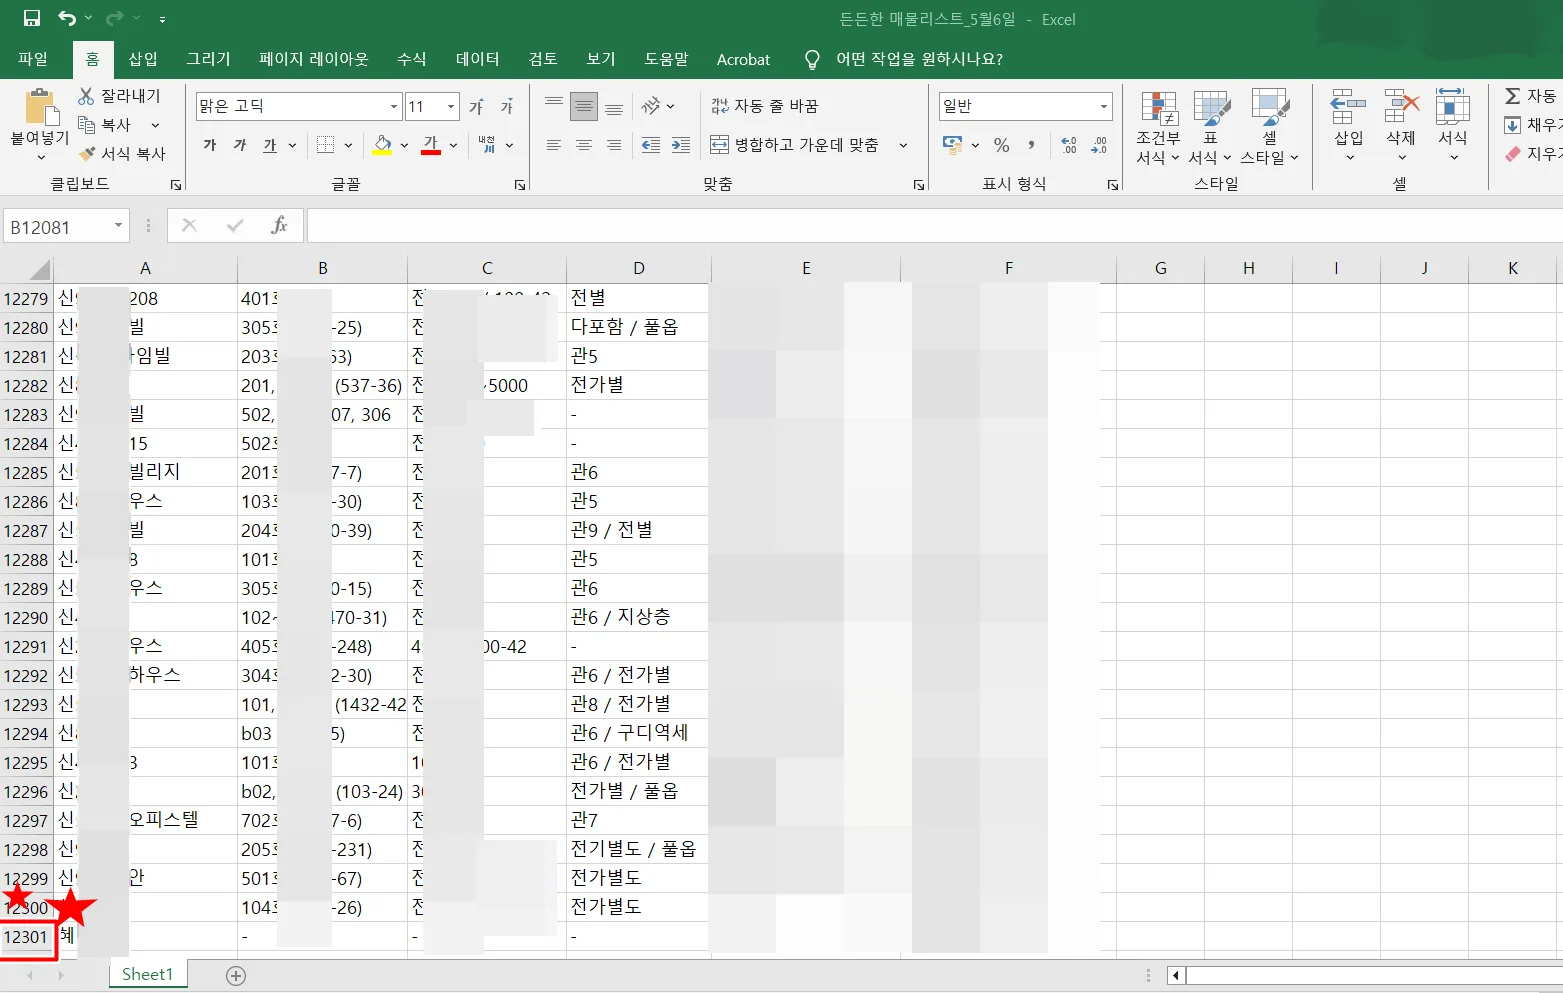
Task: Click the font color red swatch button
Action: (x=431, y=145)
